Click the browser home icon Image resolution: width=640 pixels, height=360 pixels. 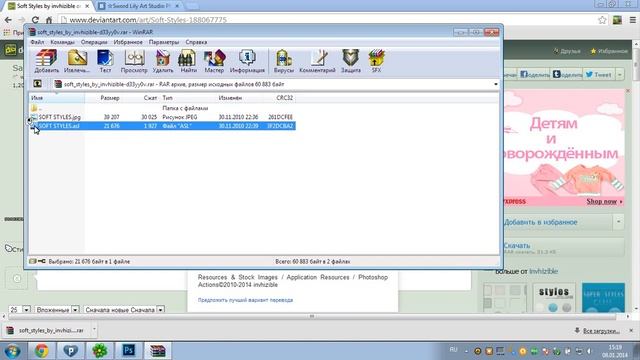point(49,20)
